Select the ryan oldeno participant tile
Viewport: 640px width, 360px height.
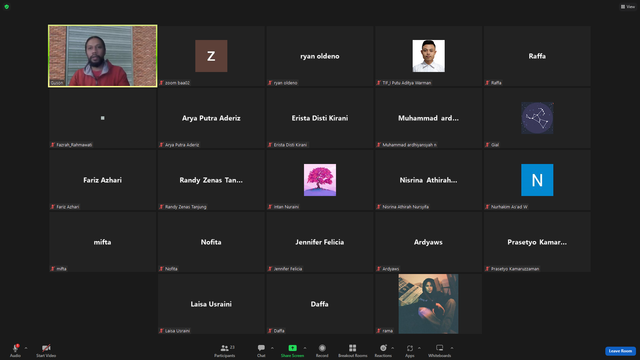[x=320, y=56]
